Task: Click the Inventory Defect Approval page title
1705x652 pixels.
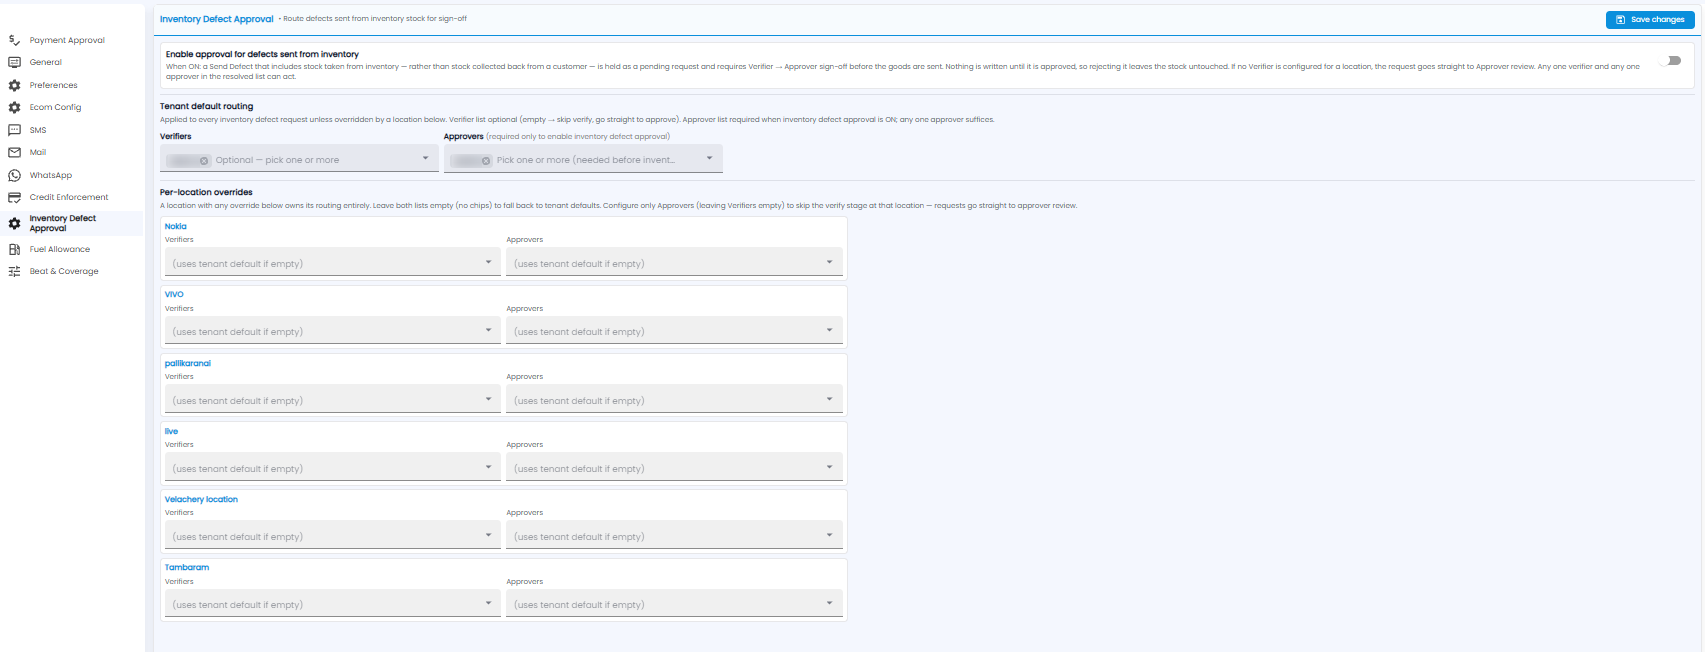Action: pos(217,19)
